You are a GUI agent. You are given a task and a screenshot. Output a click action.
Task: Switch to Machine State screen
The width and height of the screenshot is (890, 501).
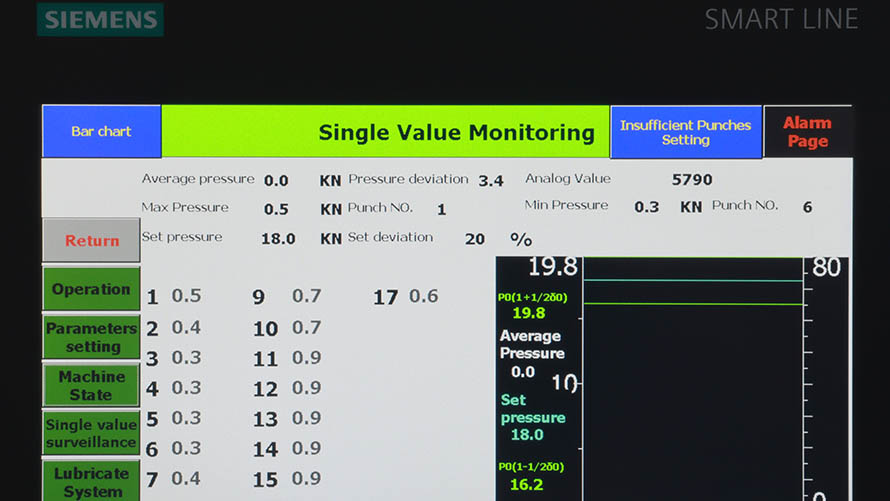coord(91,385)
